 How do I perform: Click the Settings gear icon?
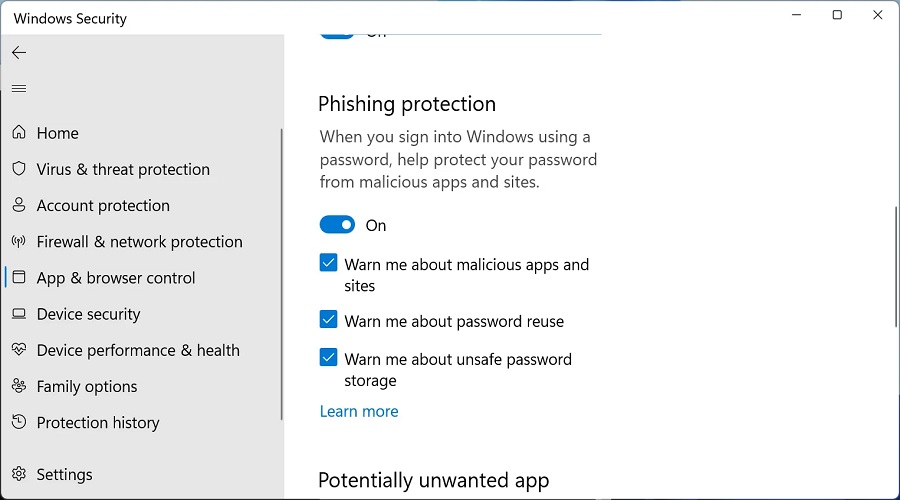[x=18, y=474]
